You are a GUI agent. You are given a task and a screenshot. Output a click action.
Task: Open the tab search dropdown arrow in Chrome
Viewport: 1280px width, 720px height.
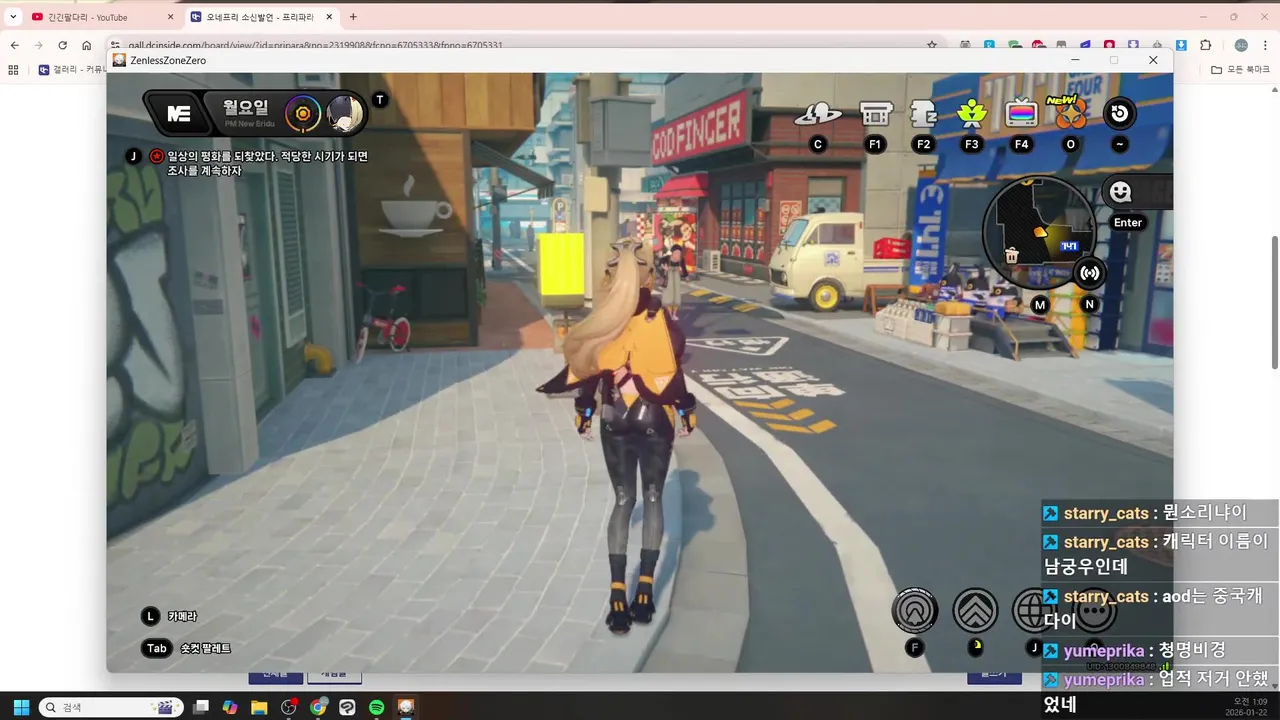coord(13,17)
